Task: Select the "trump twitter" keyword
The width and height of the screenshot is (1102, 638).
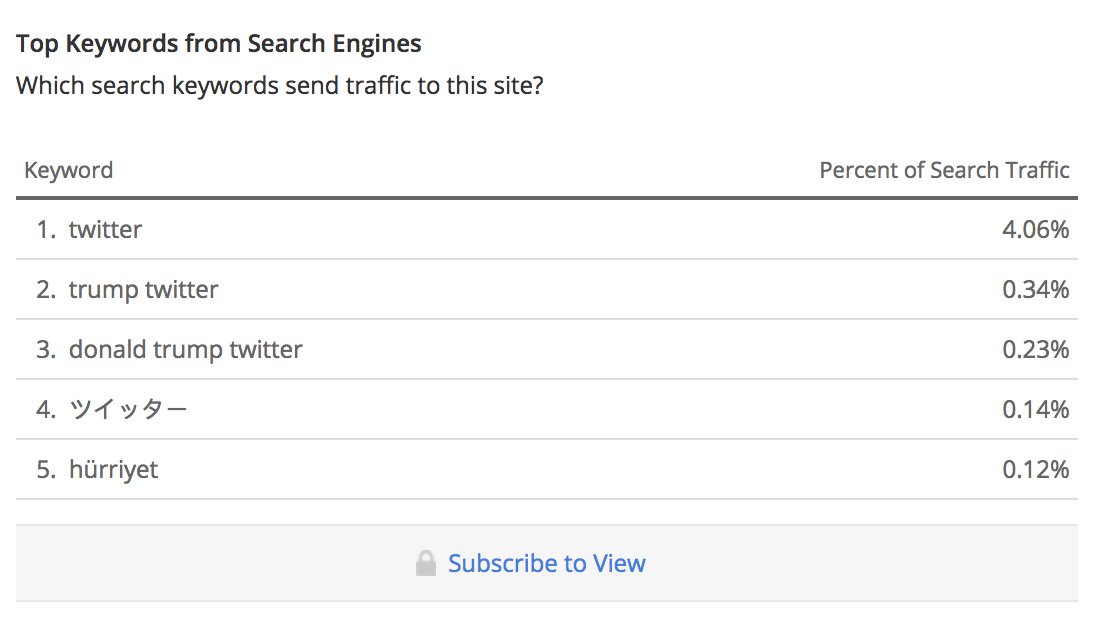Action: pos(143,290)
